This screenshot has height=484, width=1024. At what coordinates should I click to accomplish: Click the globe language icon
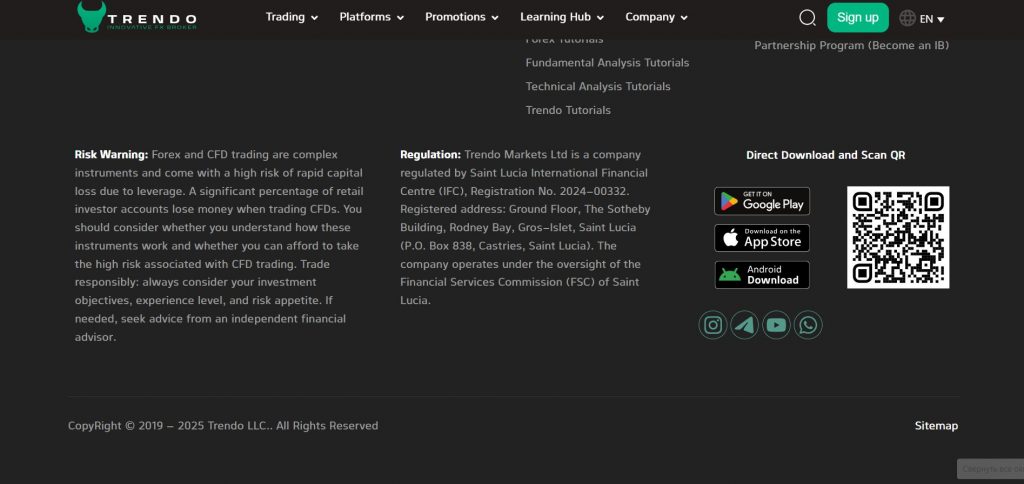(907, 18)
